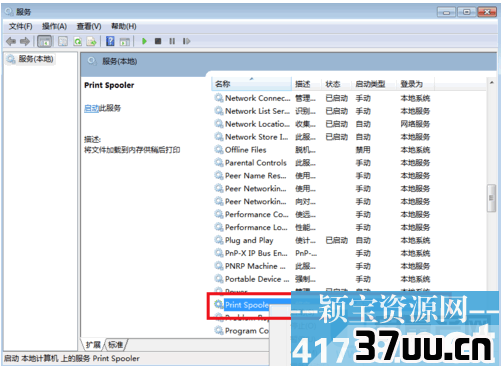This screenshot has width=504, height=371.
Task: Click the Refresh toolbar icon
Action: coord(78,41)
